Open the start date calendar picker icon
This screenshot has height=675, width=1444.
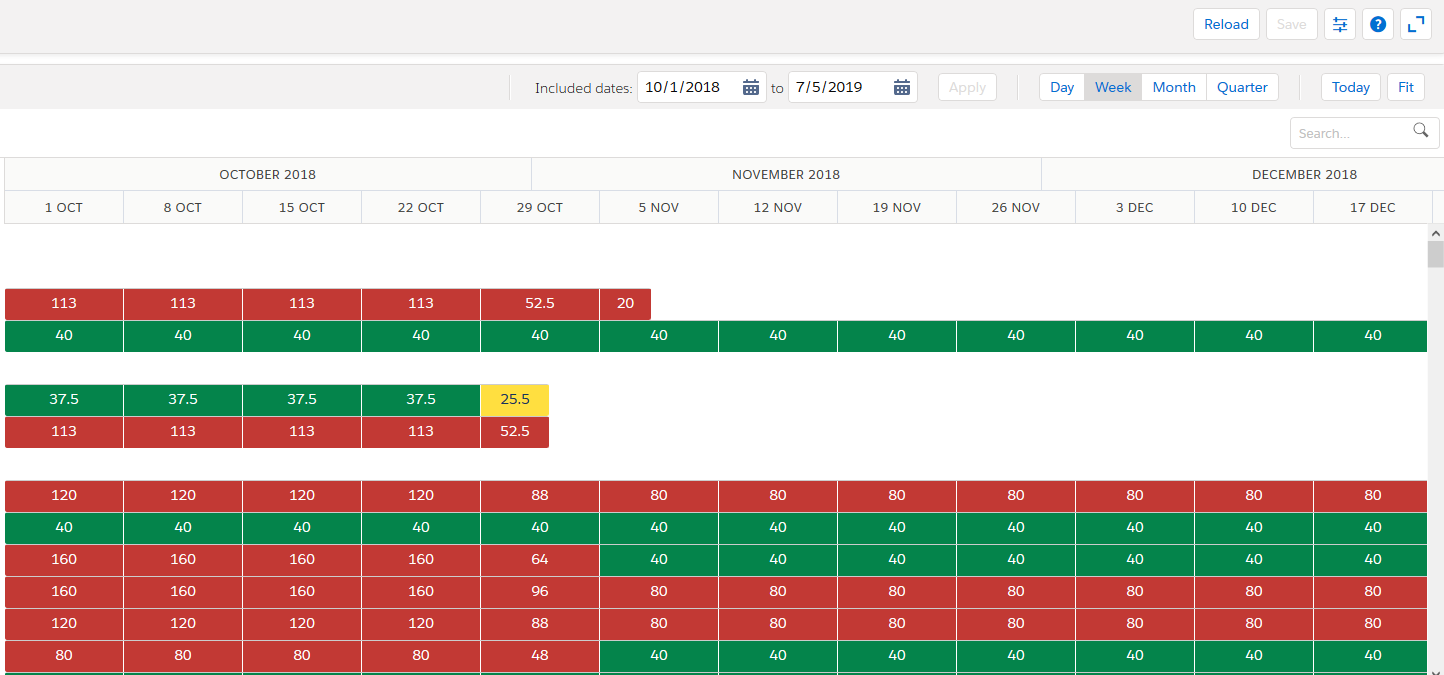pyautogui.click(x=751, y=88)
